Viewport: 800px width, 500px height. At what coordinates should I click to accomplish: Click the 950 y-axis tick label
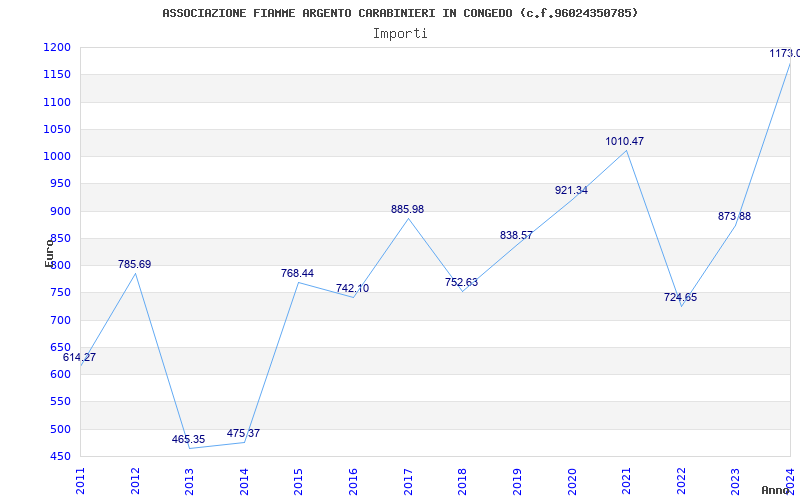[61, 184]
